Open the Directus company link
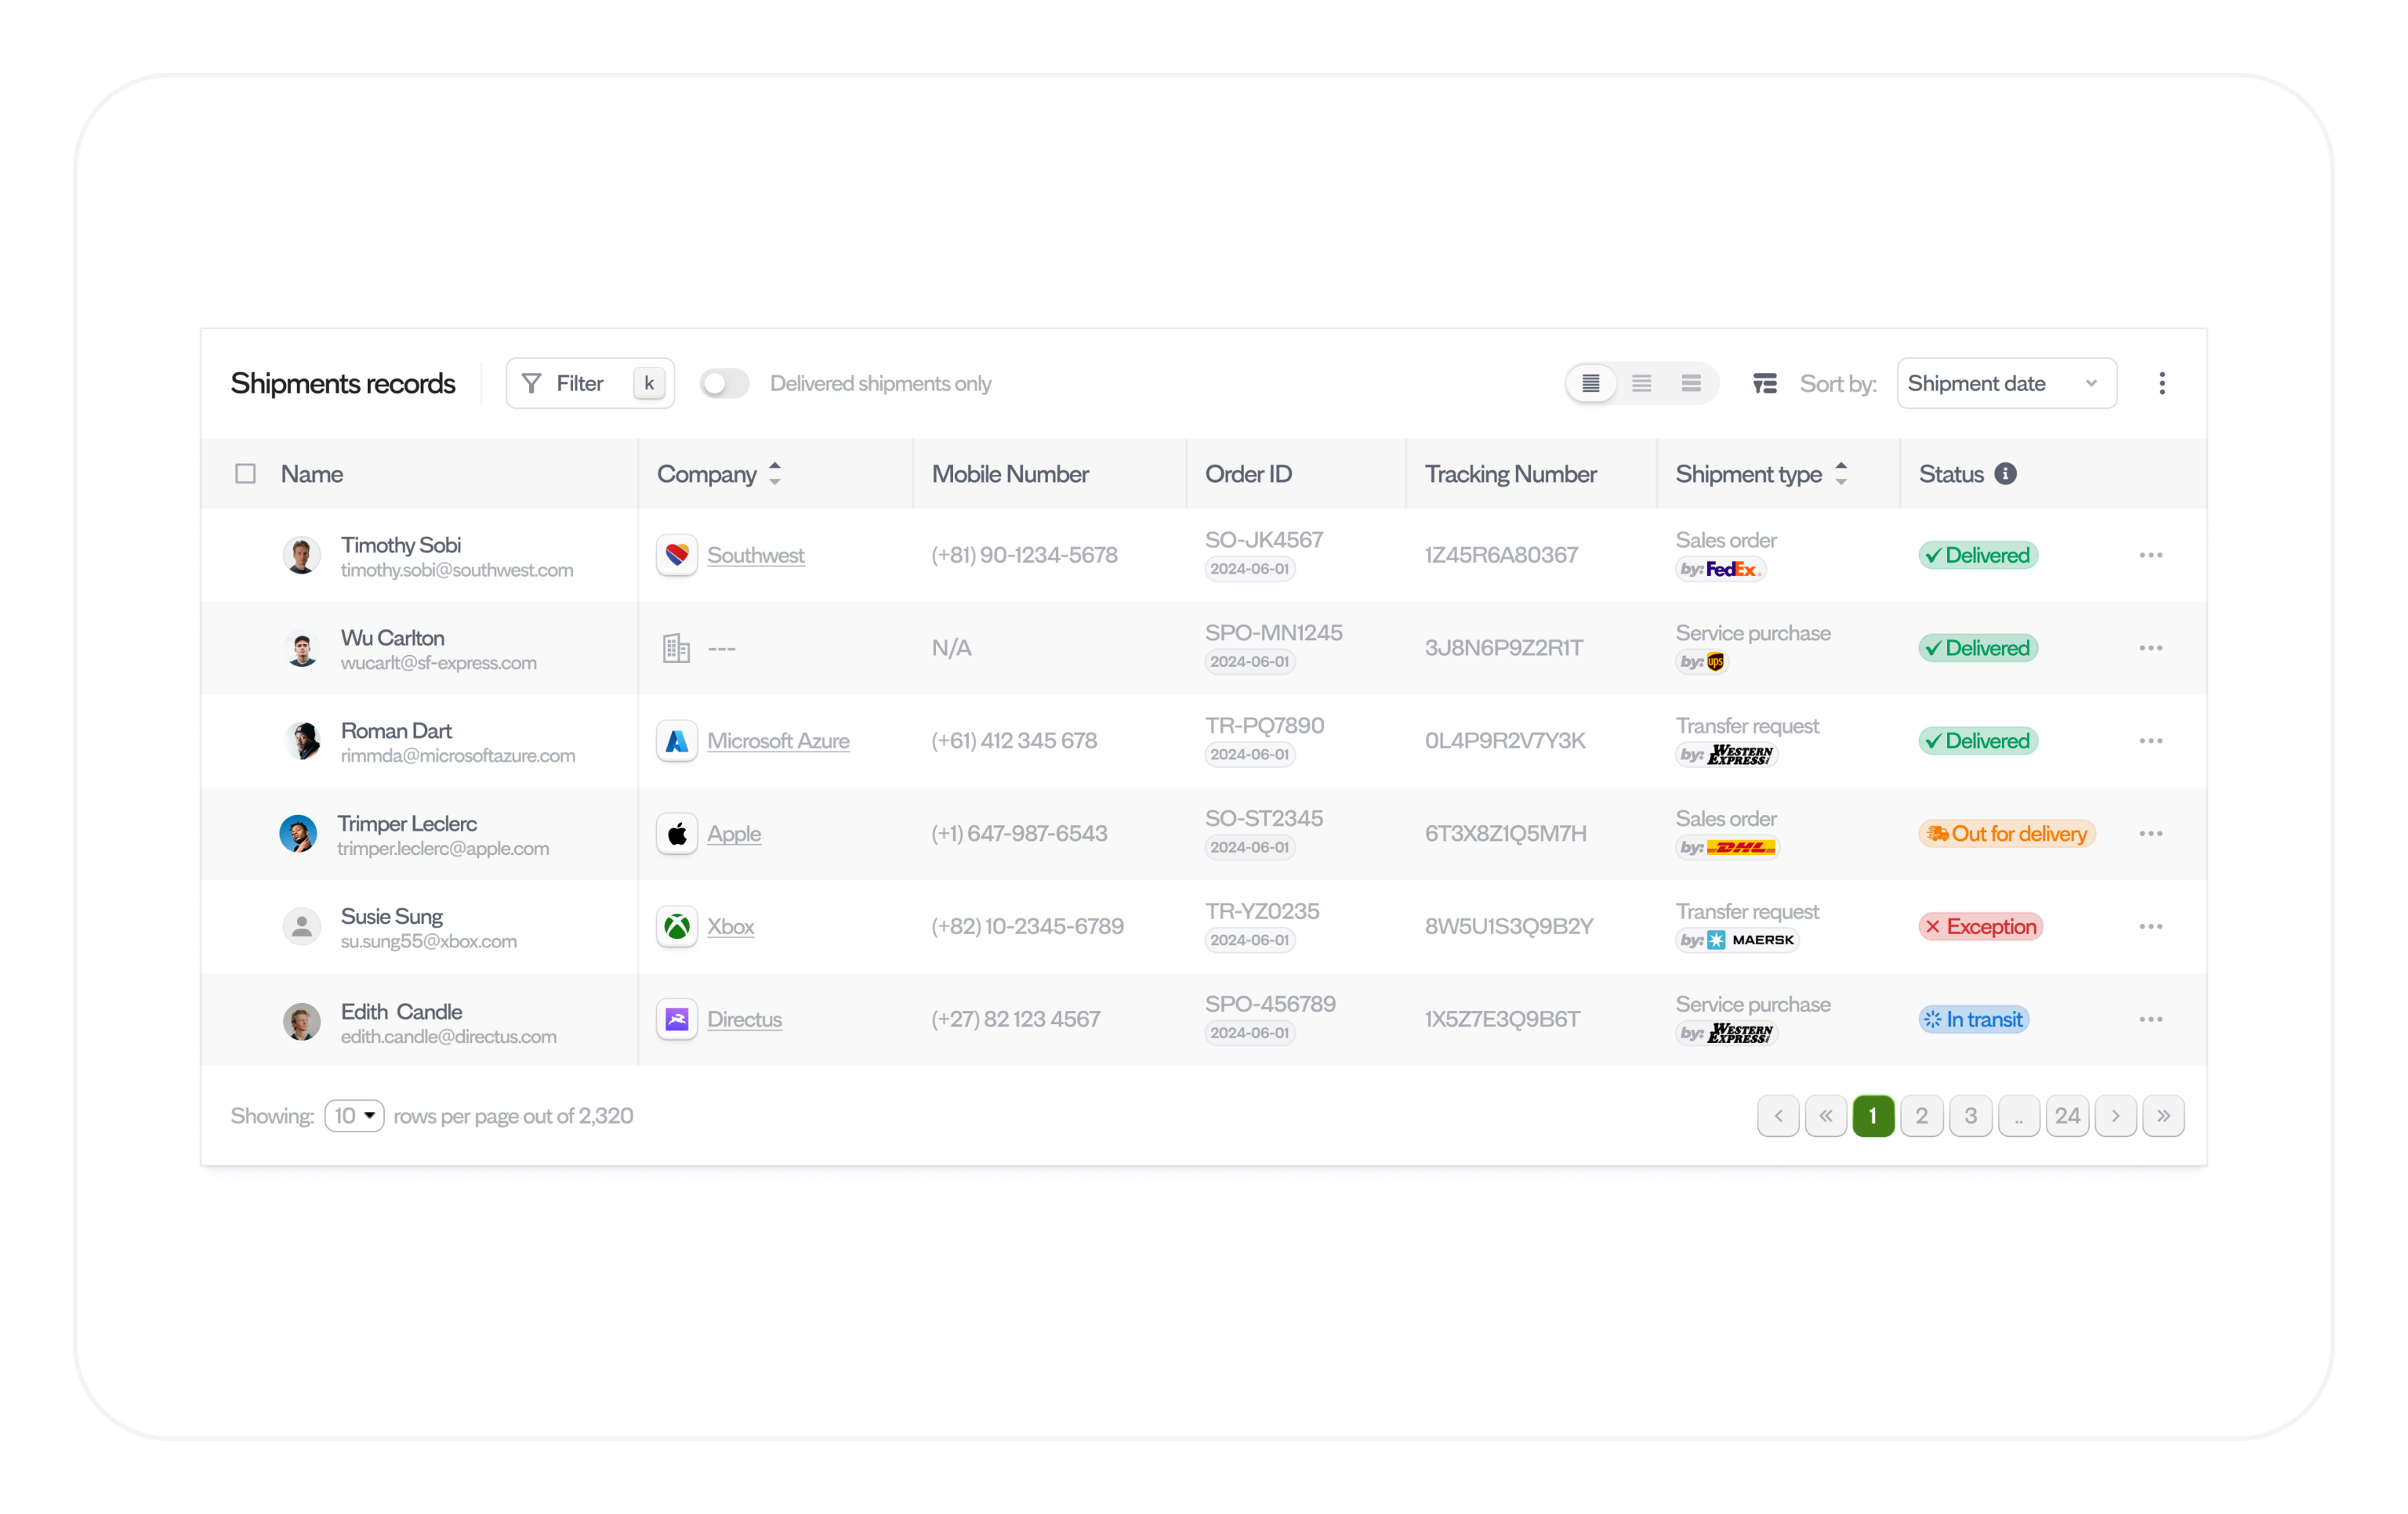This screenshot has height=1514, width=2408. (745, 1019)
